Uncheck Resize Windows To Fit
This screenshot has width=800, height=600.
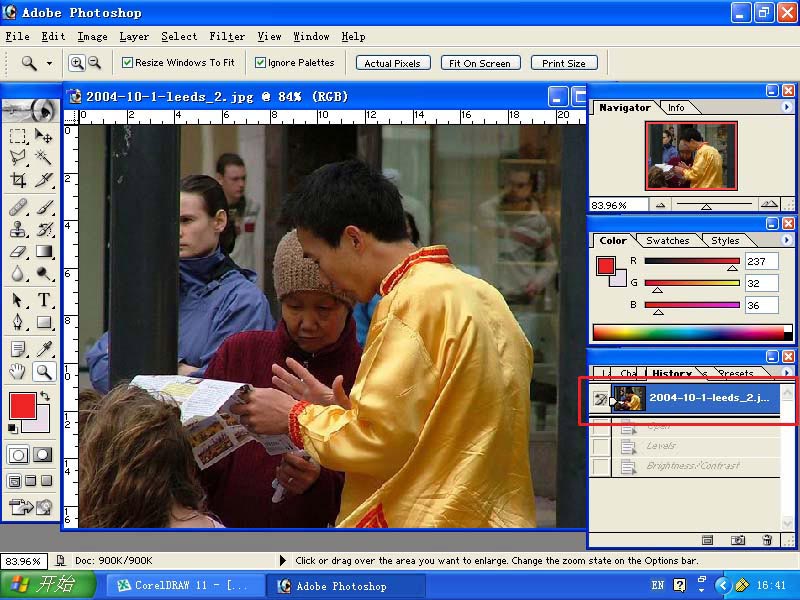point(128,63)
